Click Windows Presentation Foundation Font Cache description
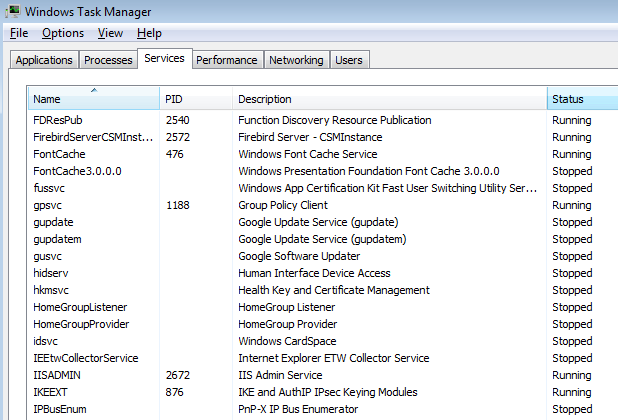 coord(369,171)
